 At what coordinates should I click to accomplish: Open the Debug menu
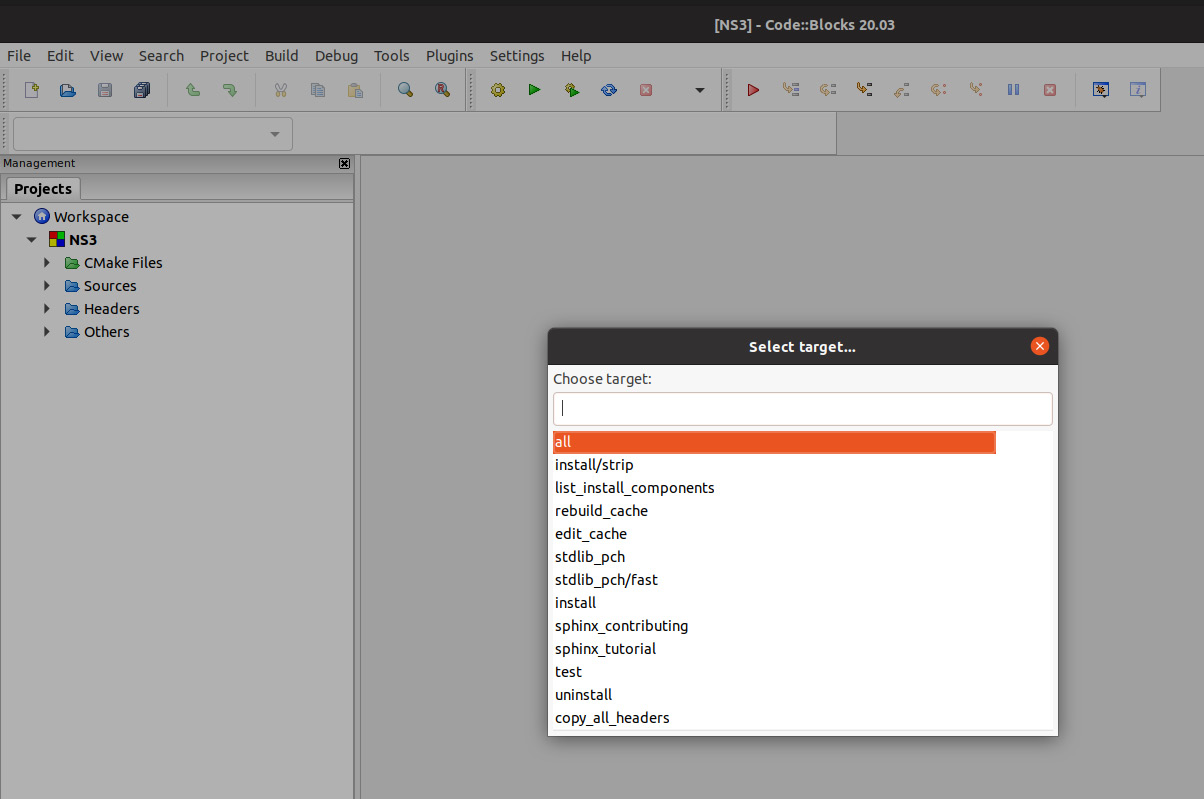pyautogui.click(x=337, y=56)
